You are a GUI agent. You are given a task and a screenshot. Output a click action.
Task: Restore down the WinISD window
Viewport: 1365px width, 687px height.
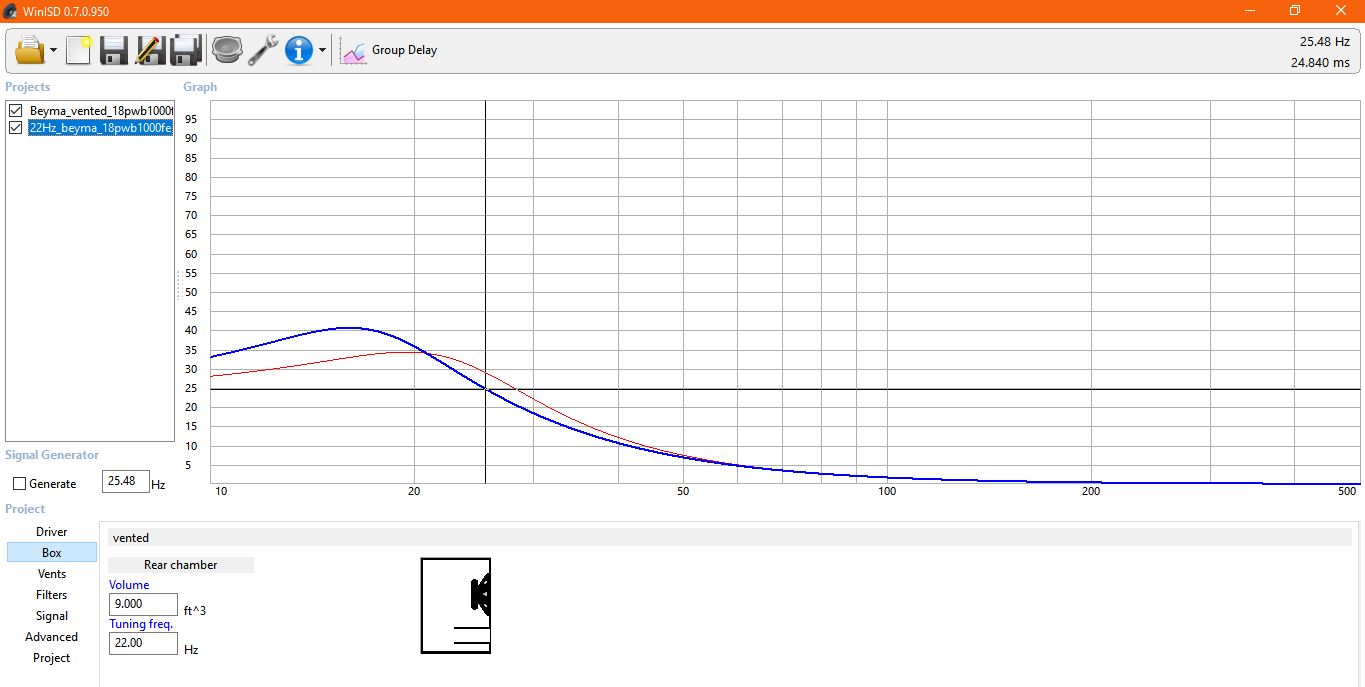[1295, 11]
